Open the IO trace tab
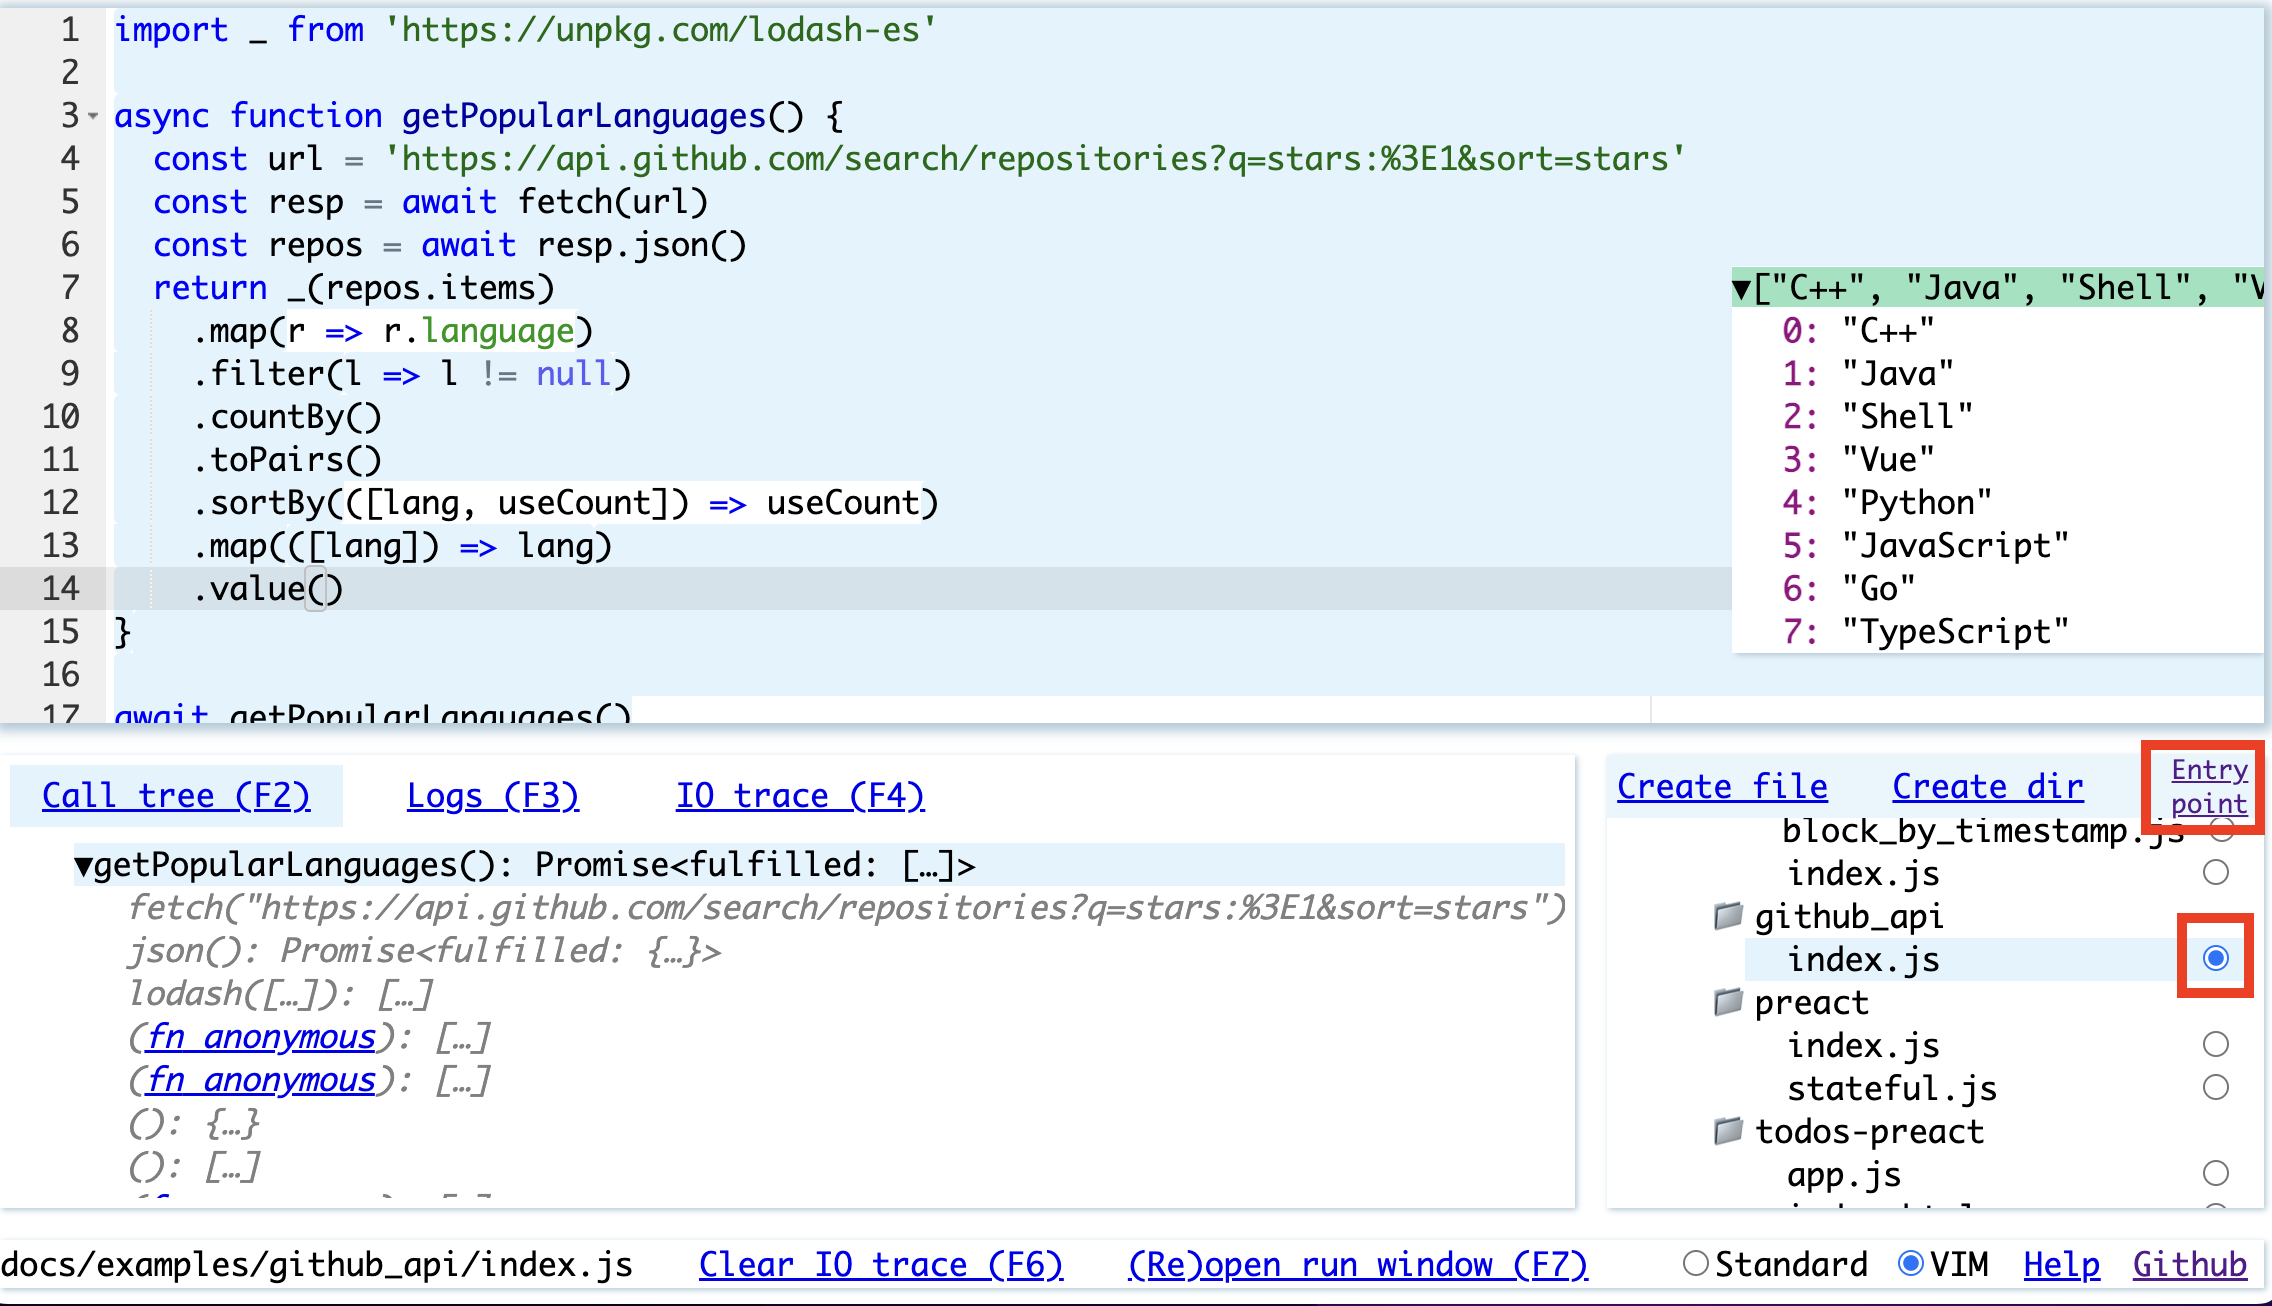Viewport: 2272px width, 1306px height. (x=799, y=795)
